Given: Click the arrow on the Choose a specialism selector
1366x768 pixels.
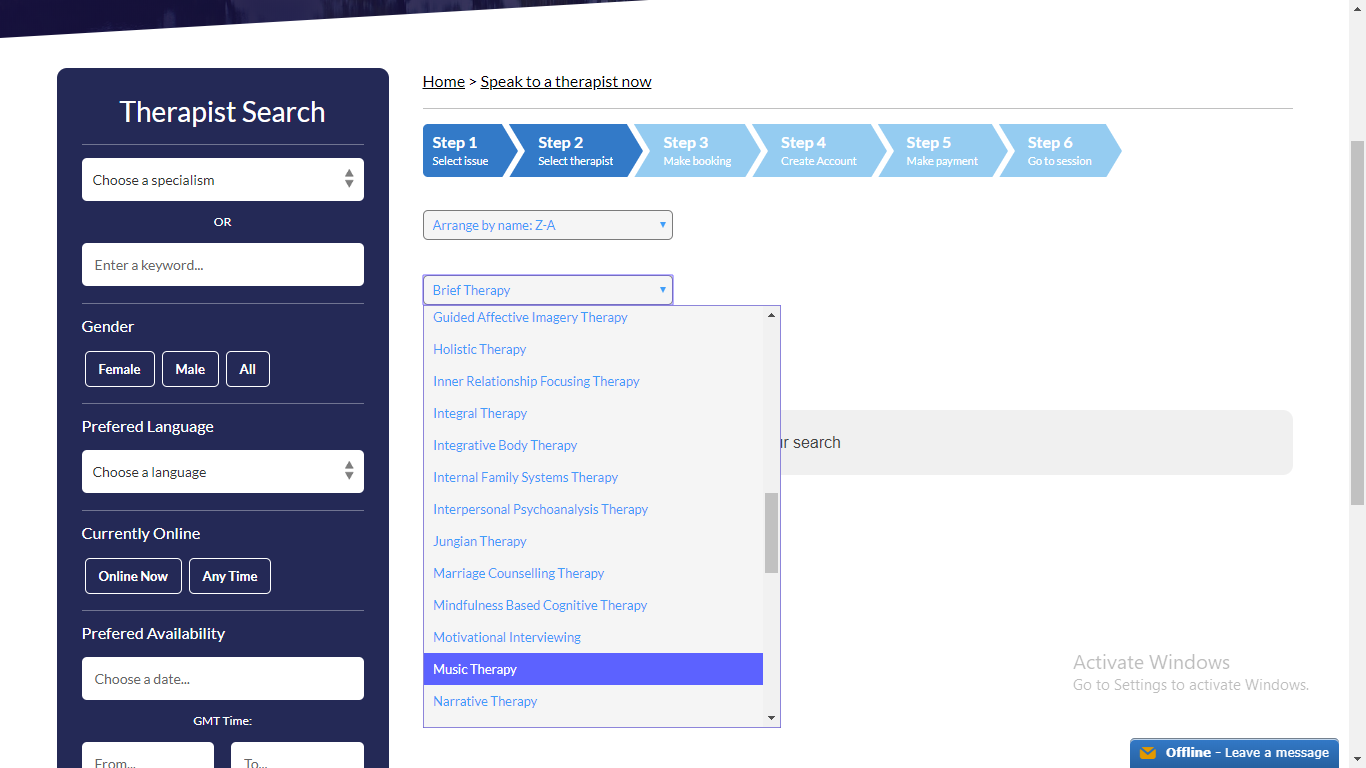Looking at the screenshot, I should coord(348,179).
